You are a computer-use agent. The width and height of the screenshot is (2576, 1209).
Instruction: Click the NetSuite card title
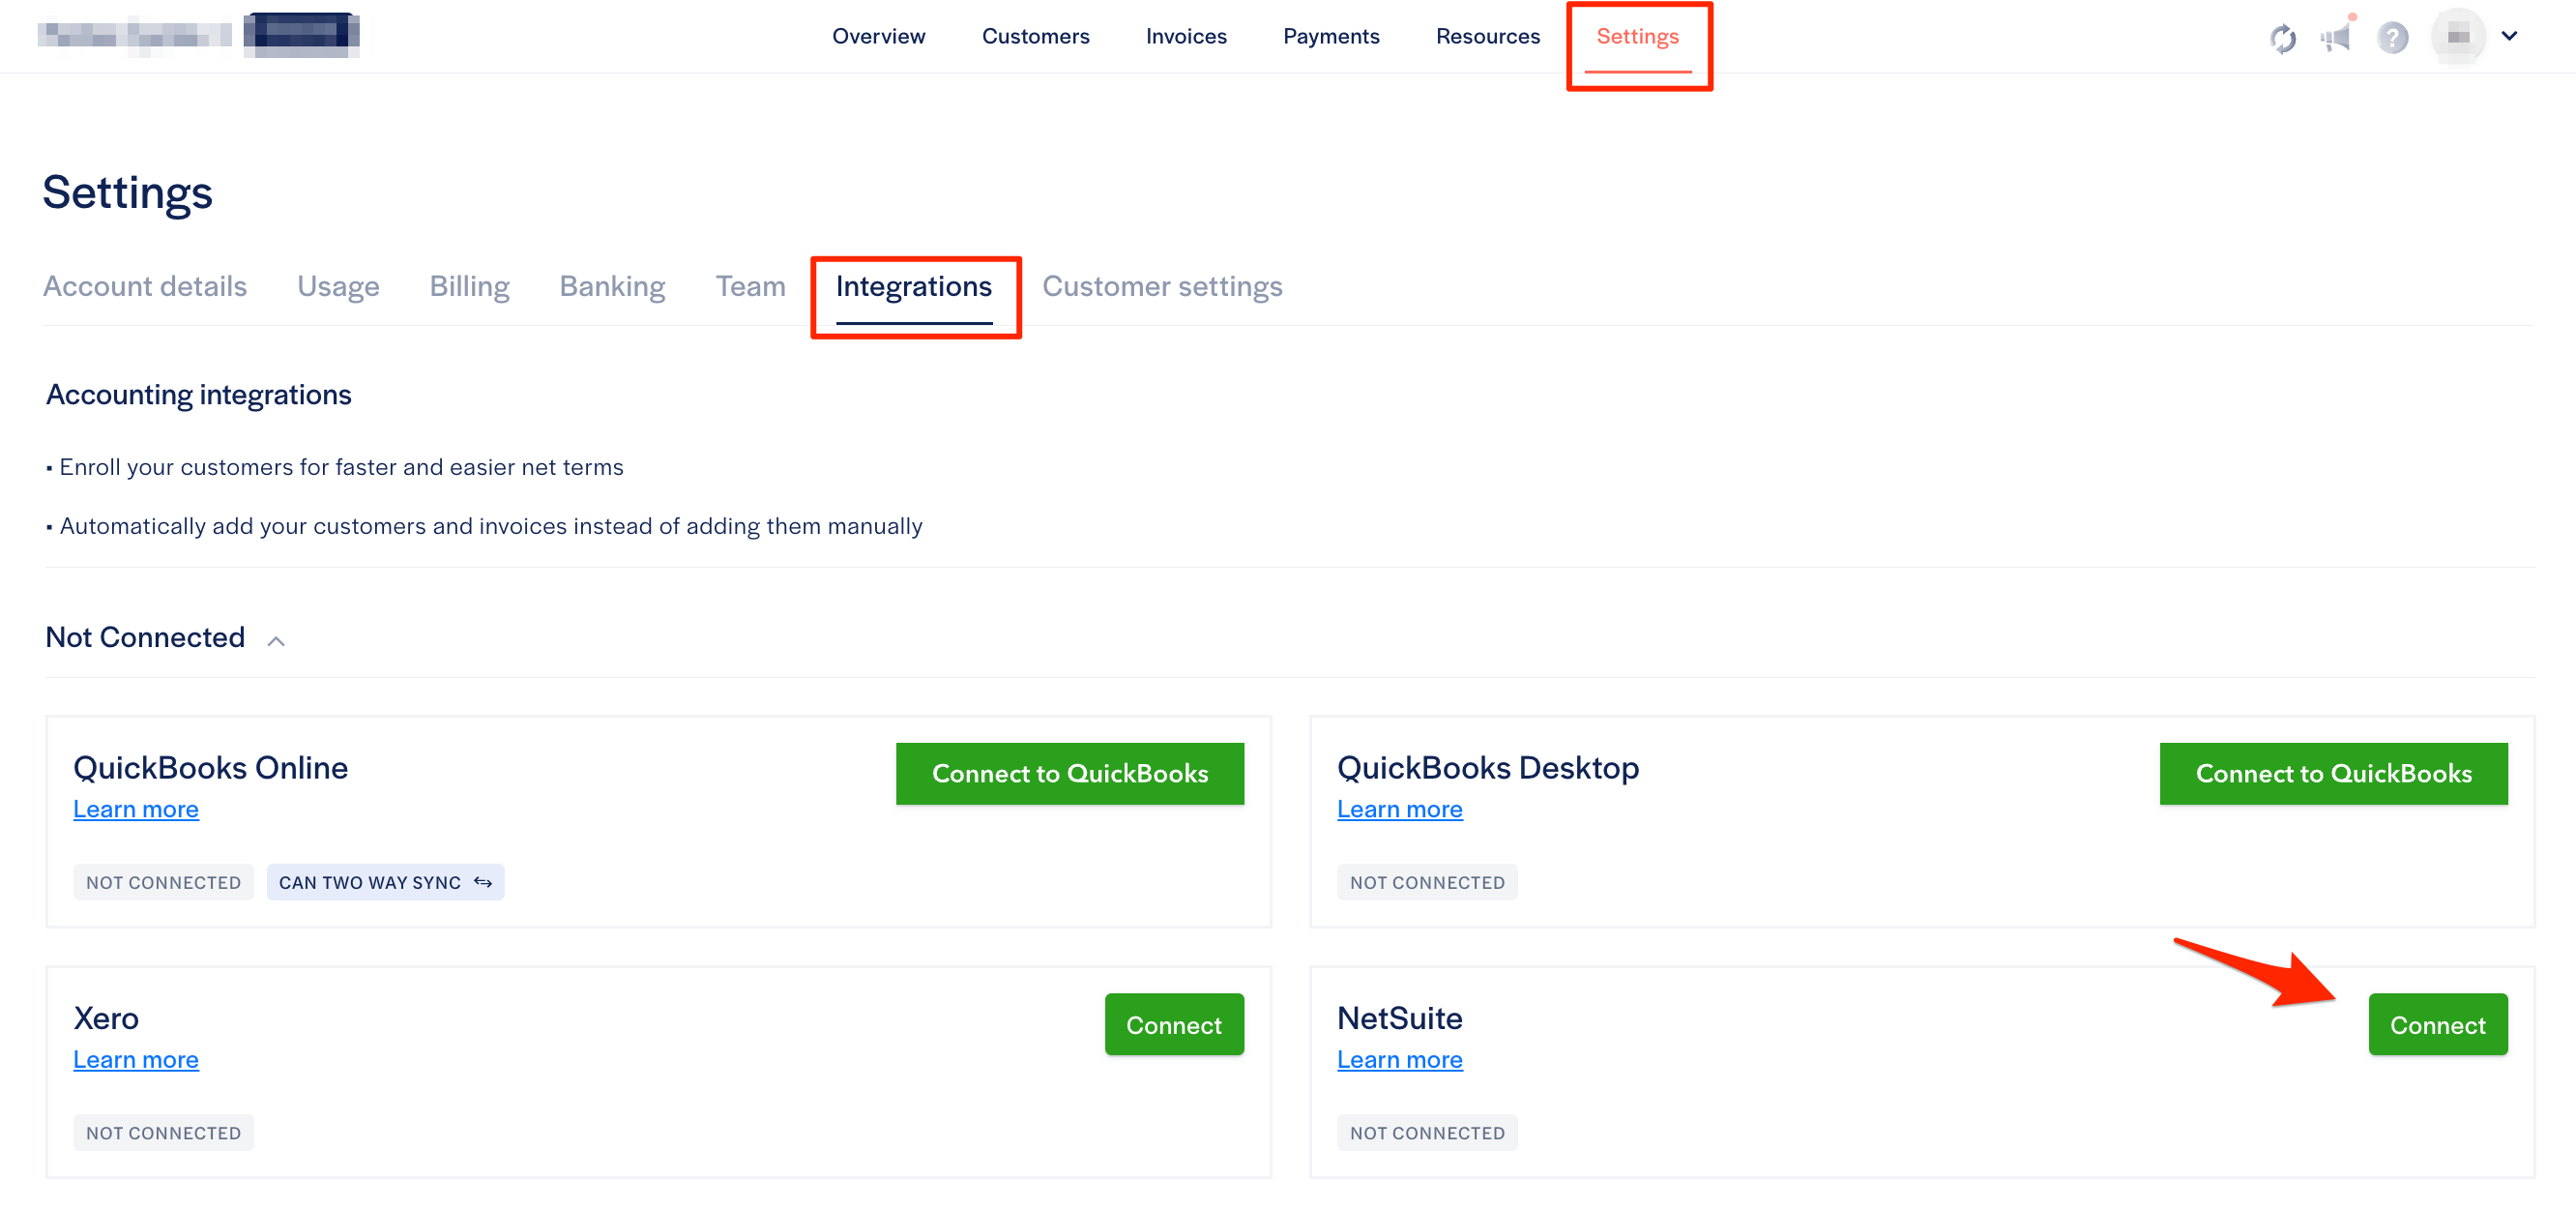pos(1399,1018)
